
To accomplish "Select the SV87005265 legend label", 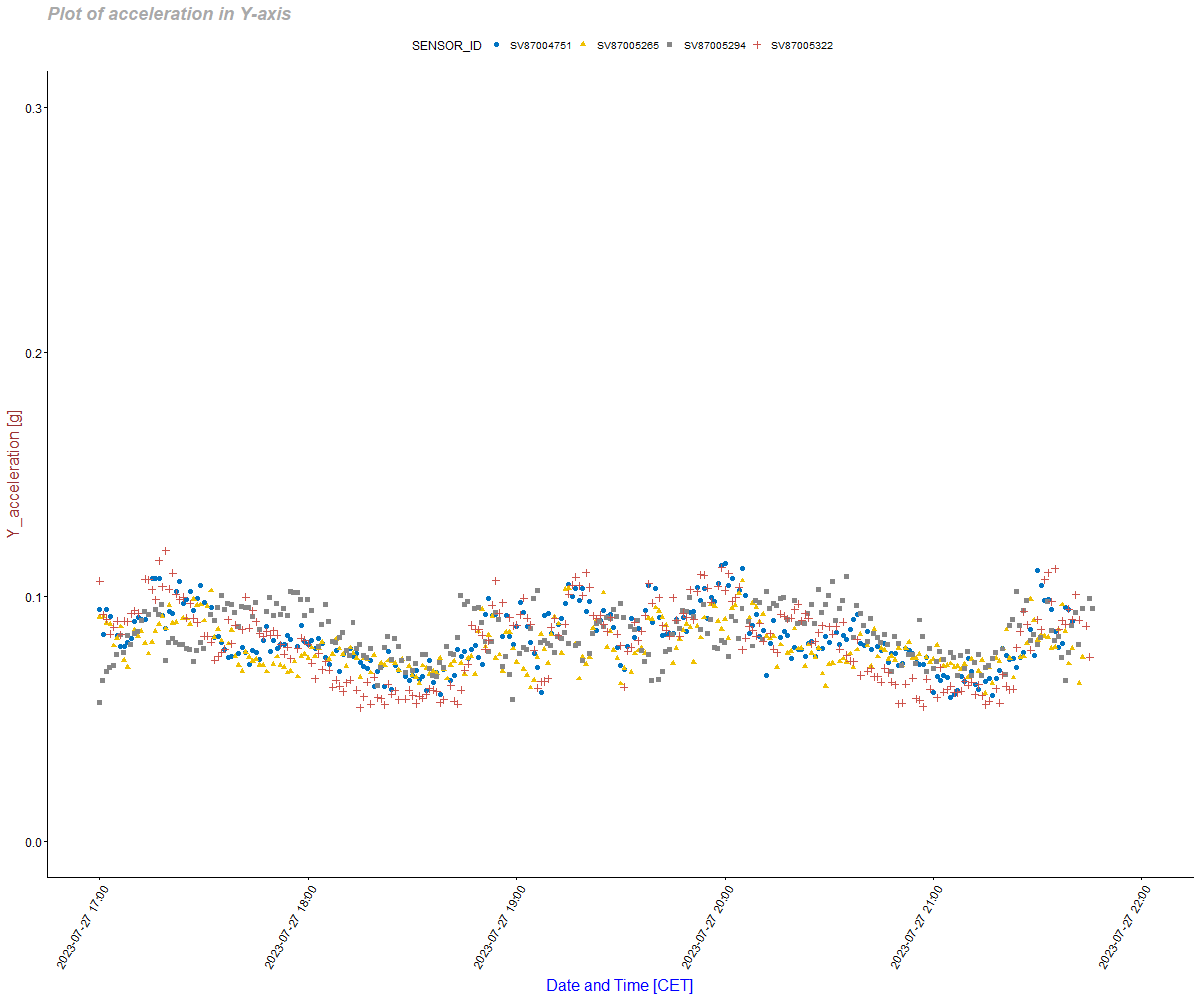I will coord(627,46).
